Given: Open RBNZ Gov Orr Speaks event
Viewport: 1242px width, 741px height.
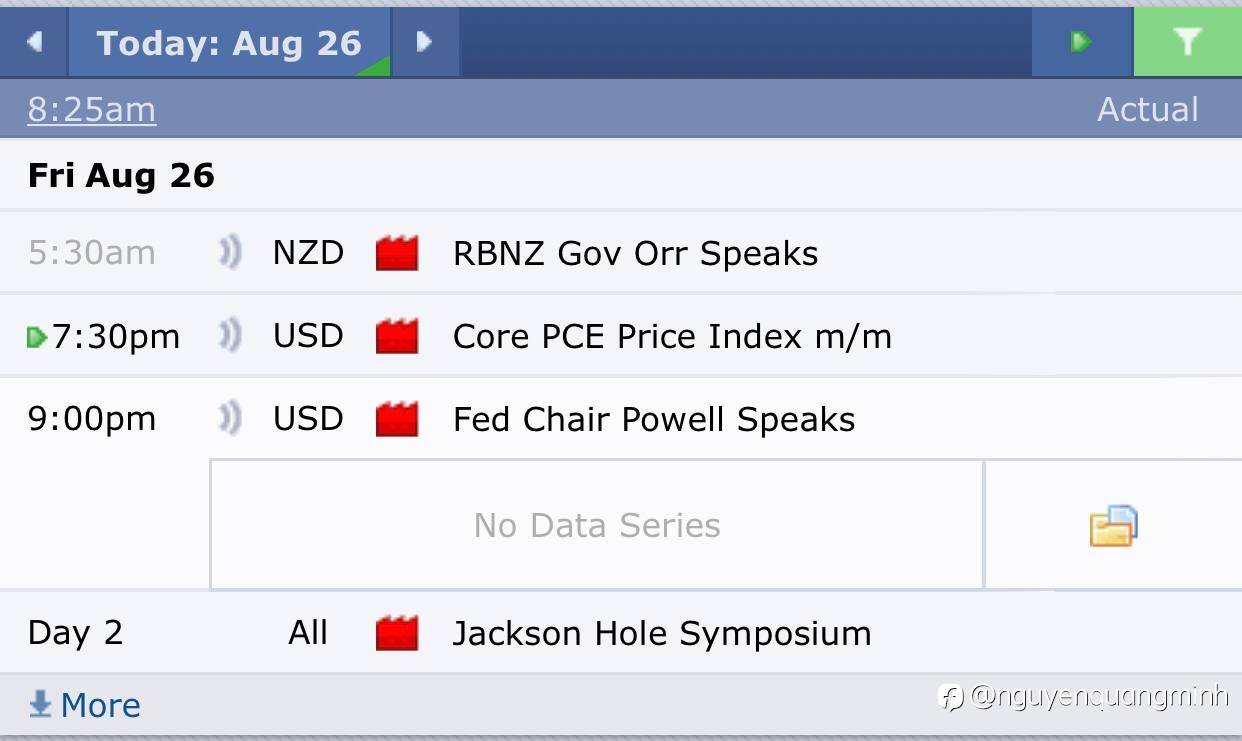Looking at the screenshot, I should (x=635, y=254).
